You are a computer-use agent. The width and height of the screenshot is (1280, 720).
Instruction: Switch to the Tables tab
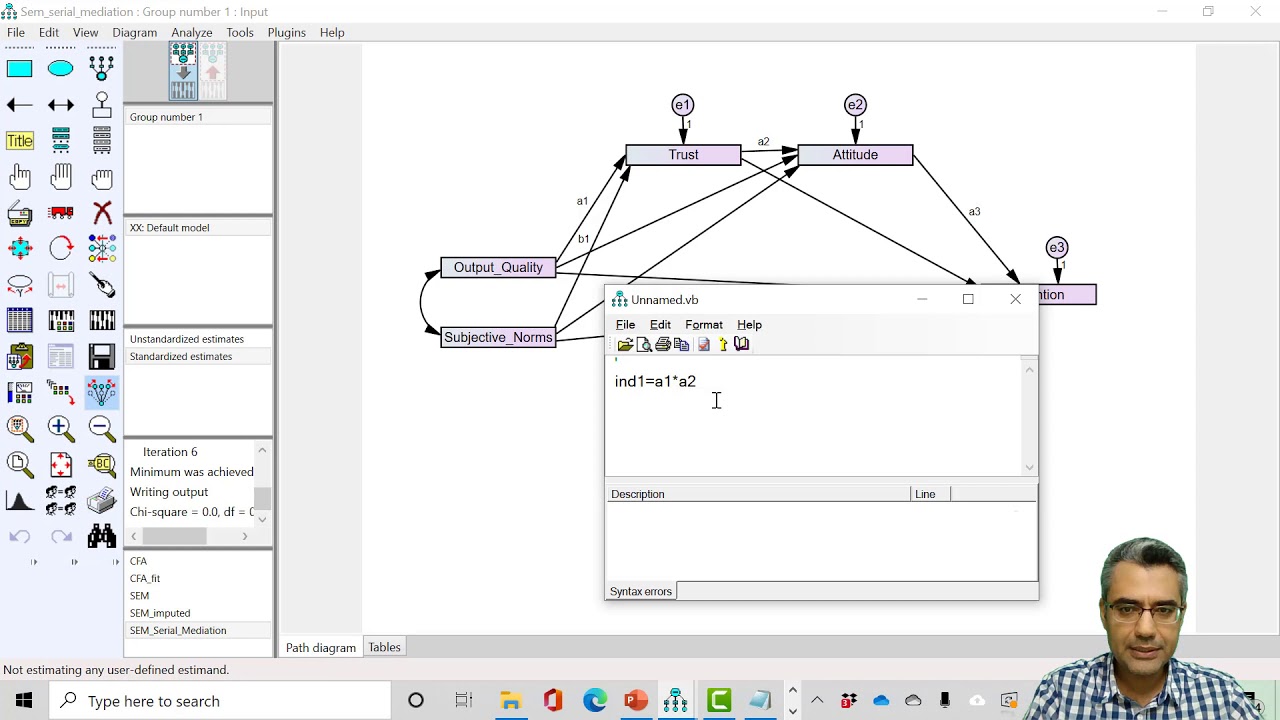pyautogui.click(x=384, y=647)
